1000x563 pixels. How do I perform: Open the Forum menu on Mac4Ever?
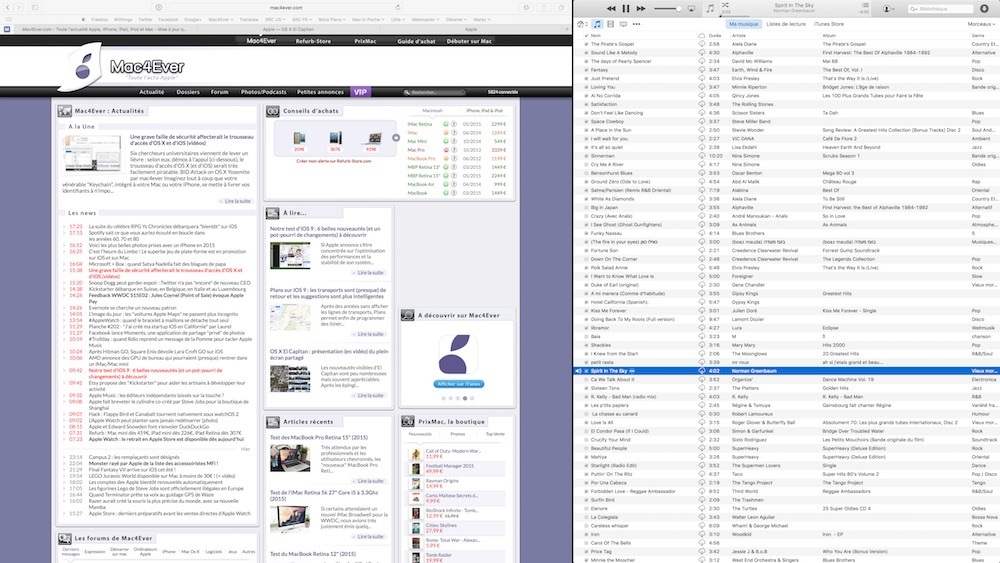coord(219,92)
